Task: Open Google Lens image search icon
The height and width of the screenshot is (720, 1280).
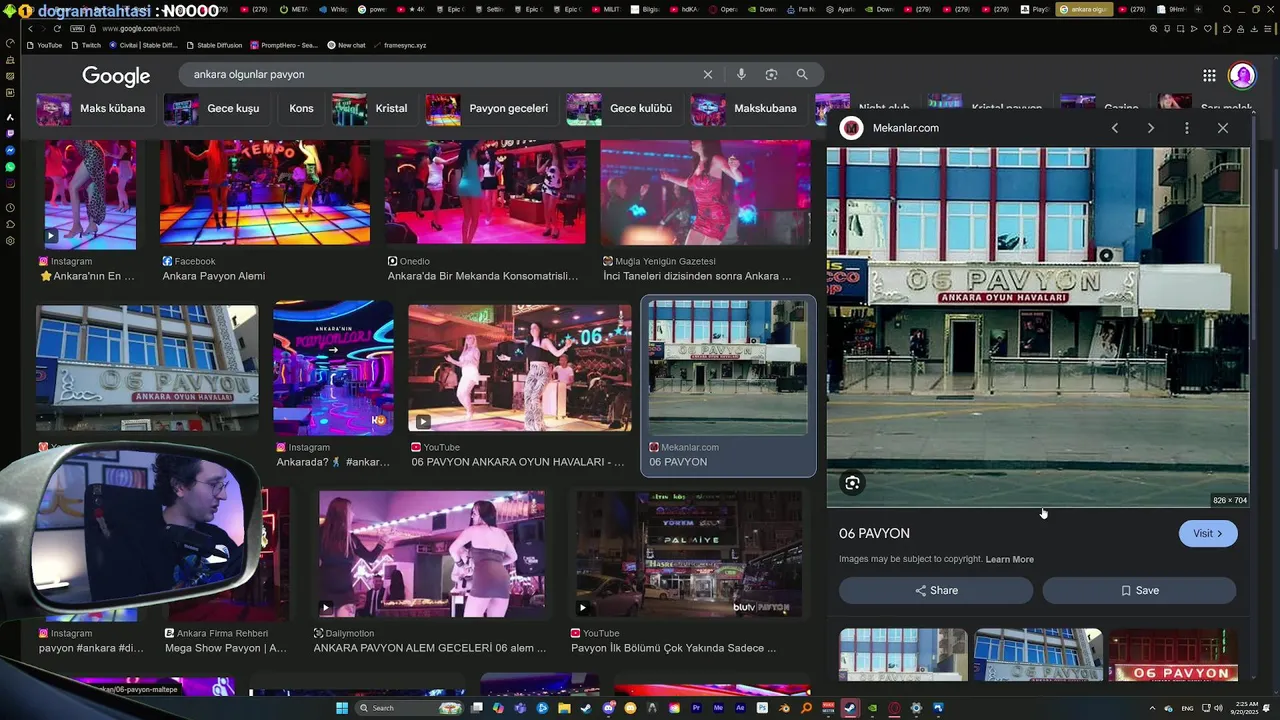Action: click(x=771, y=74)
